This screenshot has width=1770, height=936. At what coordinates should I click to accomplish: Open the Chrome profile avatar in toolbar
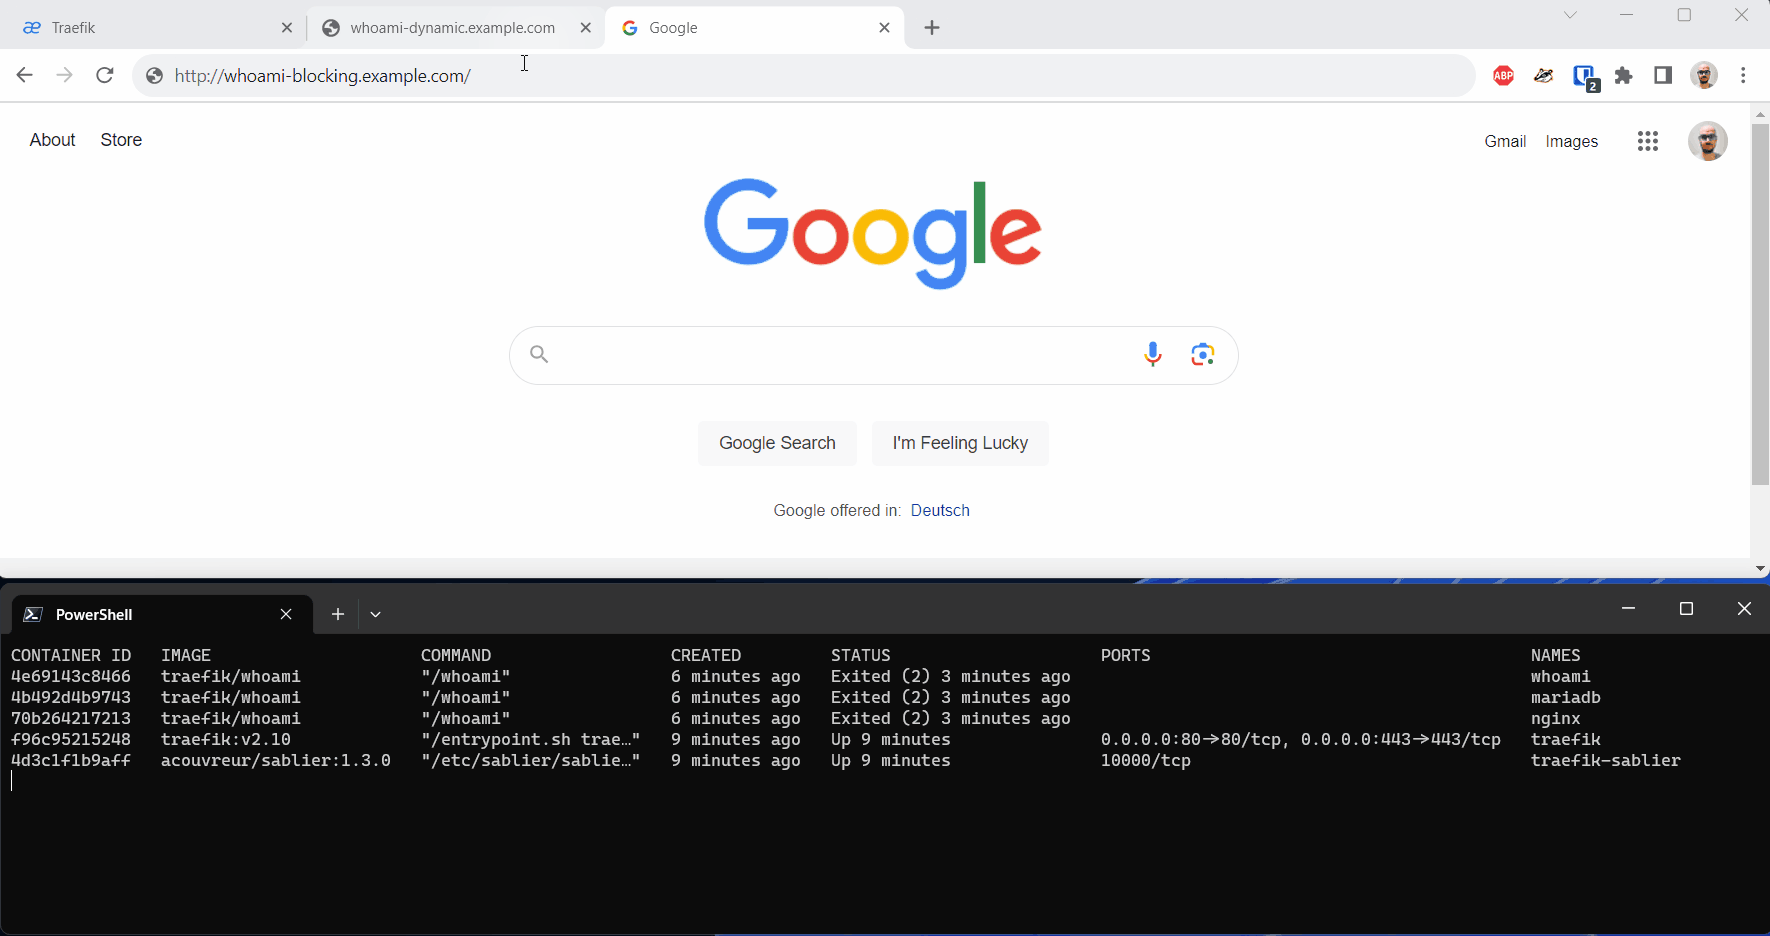(x=1704, y=75)
